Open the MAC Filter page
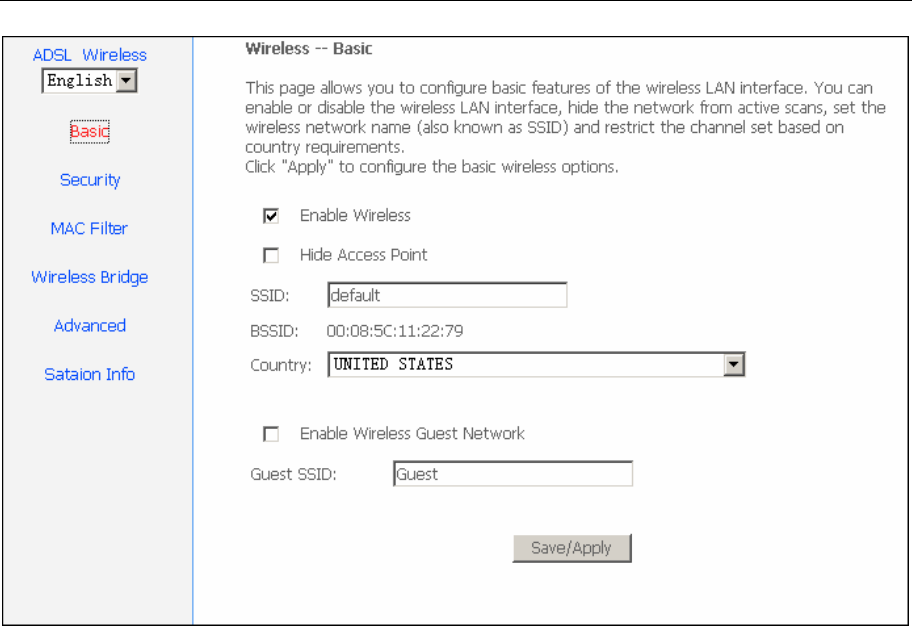Screen dimensions: 912x626 [x=89, y=229]
